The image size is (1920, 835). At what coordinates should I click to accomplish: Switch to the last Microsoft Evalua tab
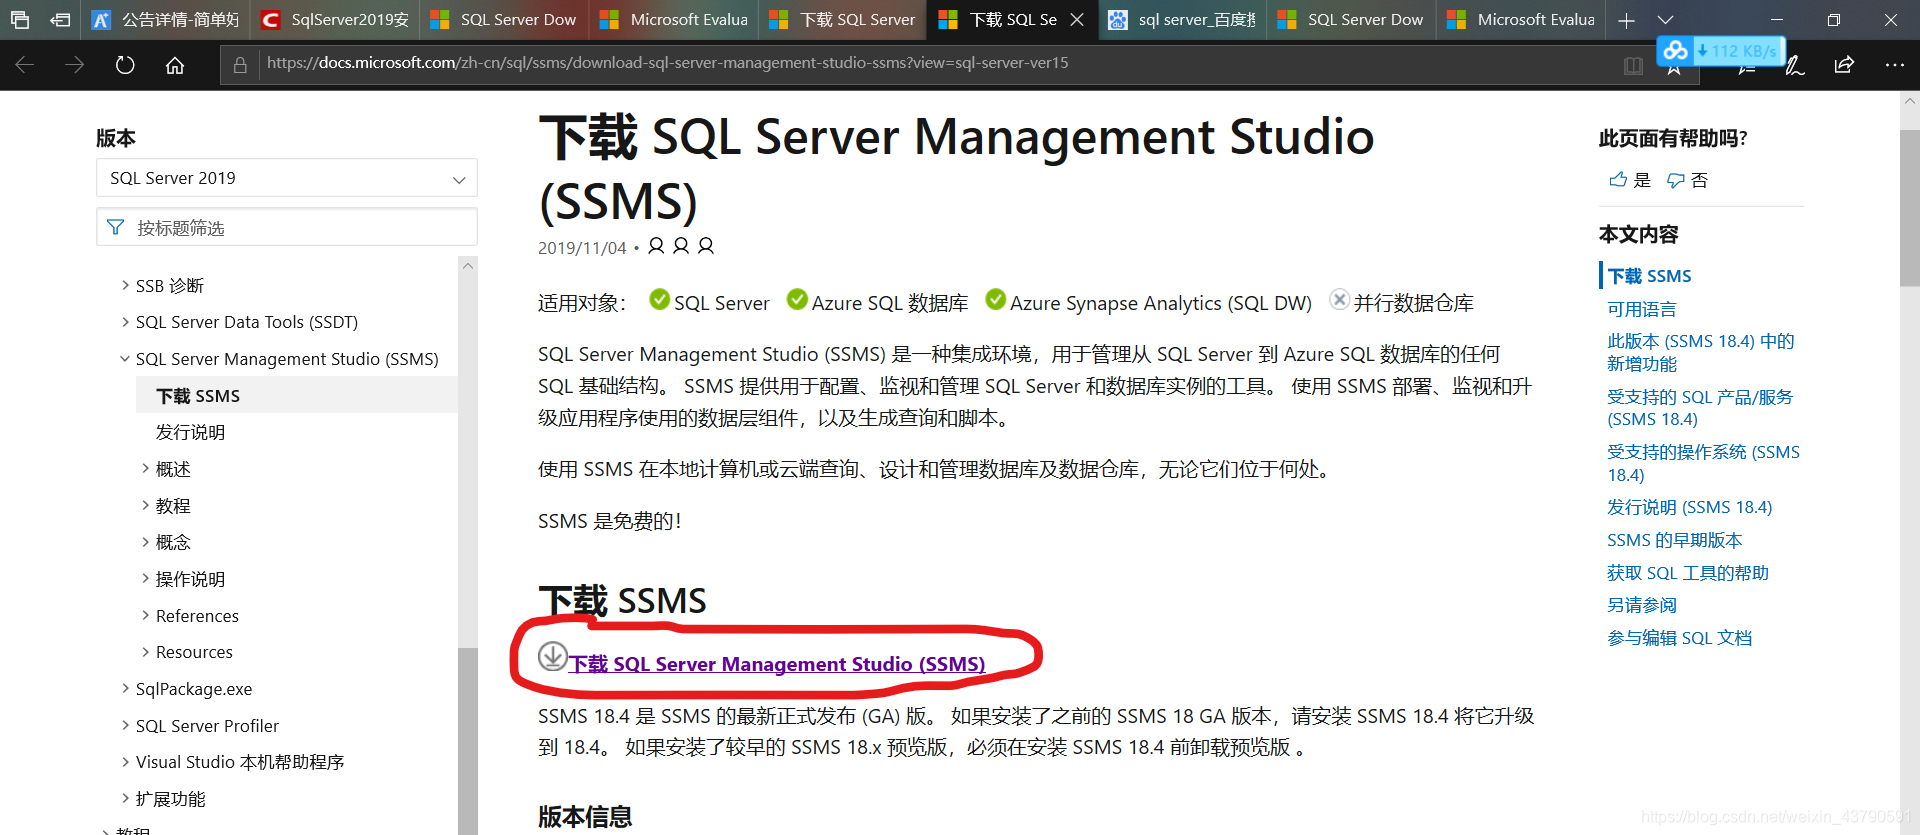[x=1521, y=20]
